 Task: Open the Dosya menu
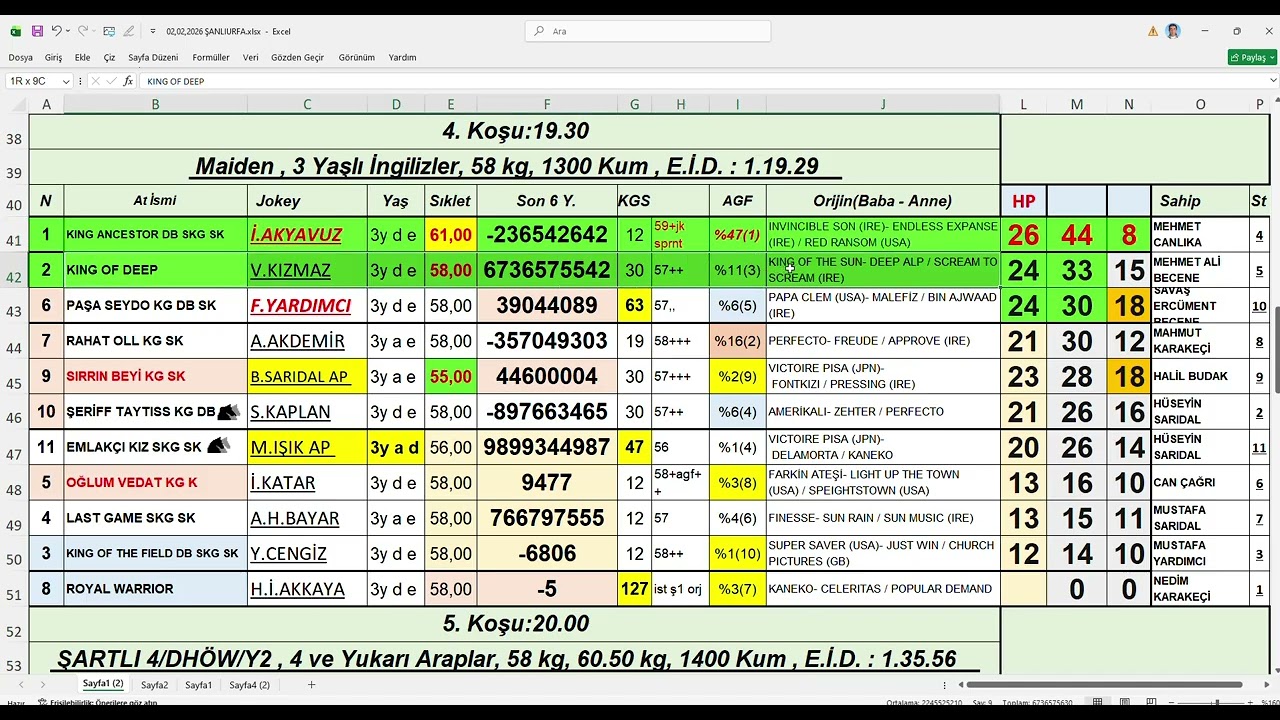pyautogui.click(x=20, y=57)
